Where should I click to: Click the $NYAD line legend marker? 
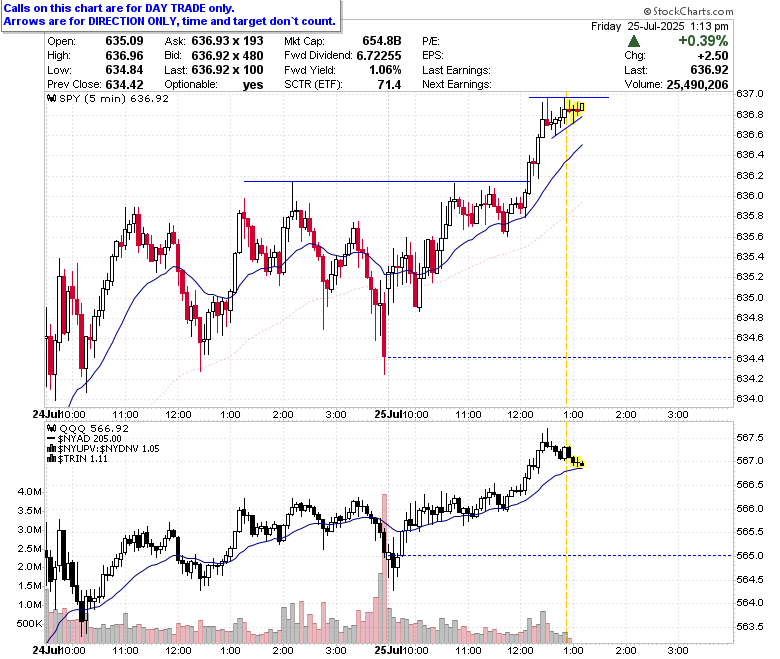click(51, 439)
